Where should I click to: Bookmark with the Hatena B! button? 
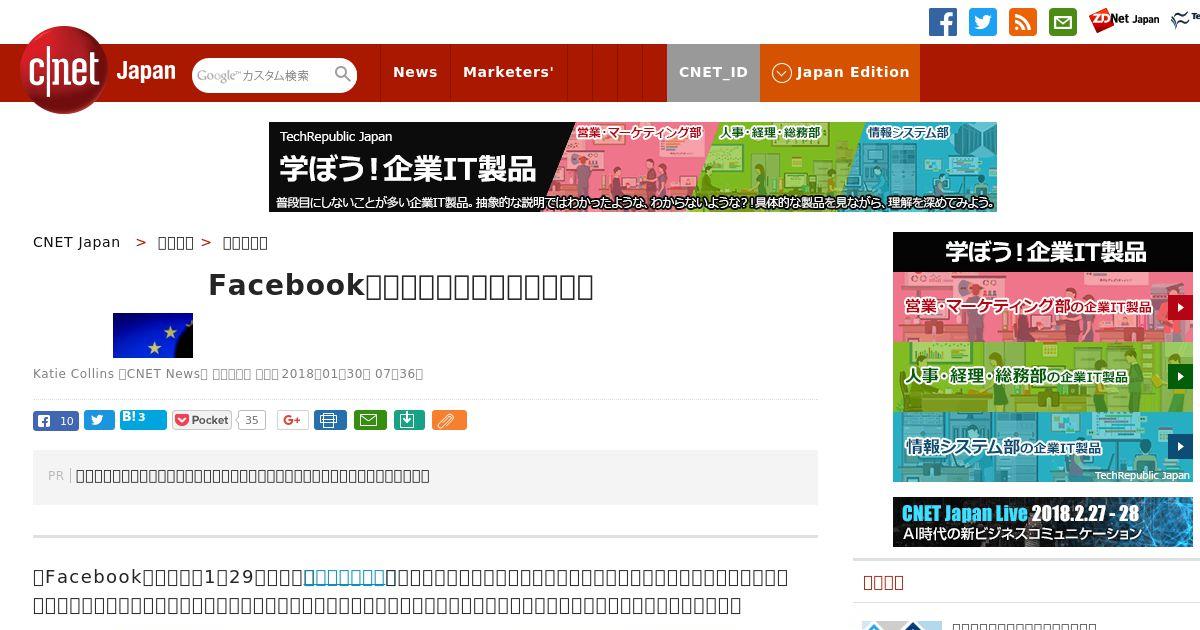143,419
